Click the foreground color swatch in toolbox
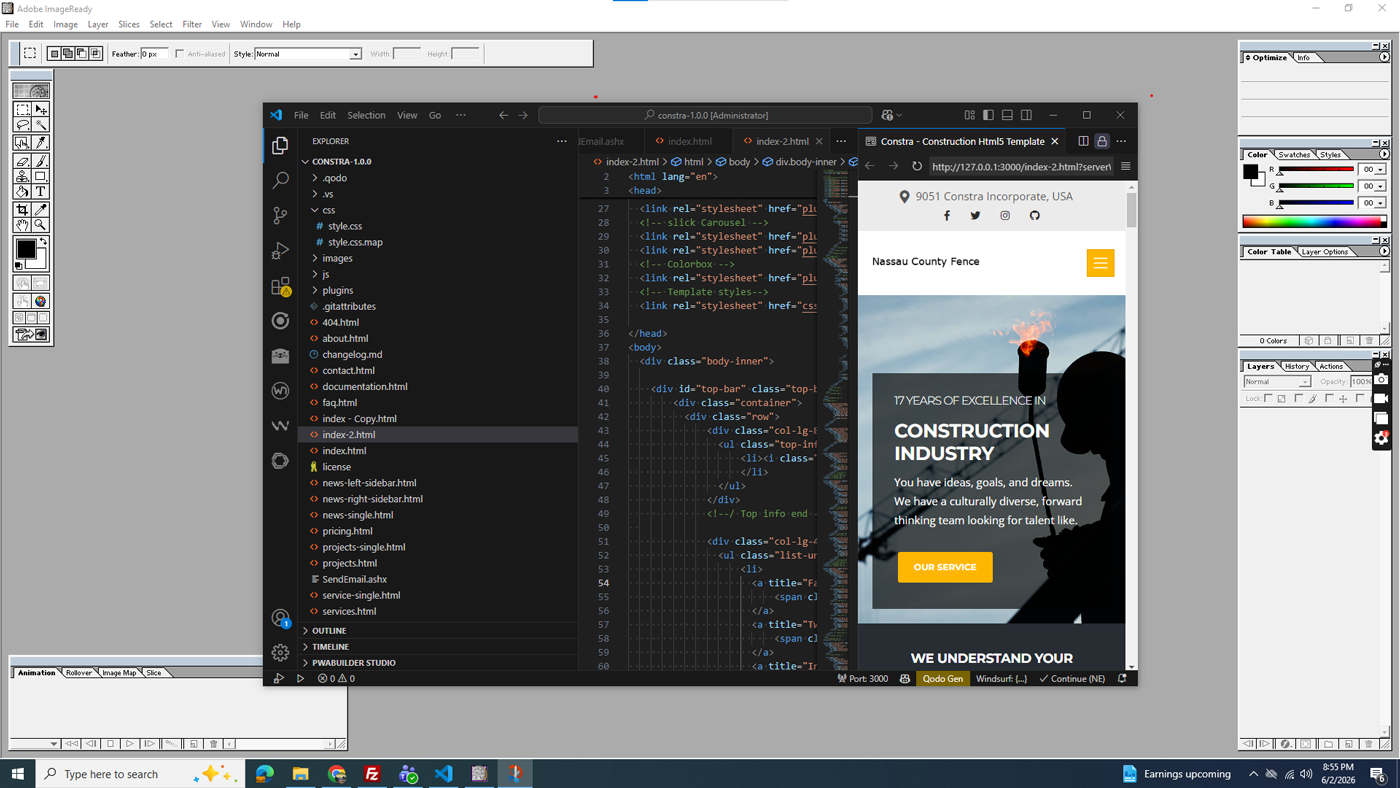The image size is (1400, 788). pyautogui.click(x=26, y=248)
